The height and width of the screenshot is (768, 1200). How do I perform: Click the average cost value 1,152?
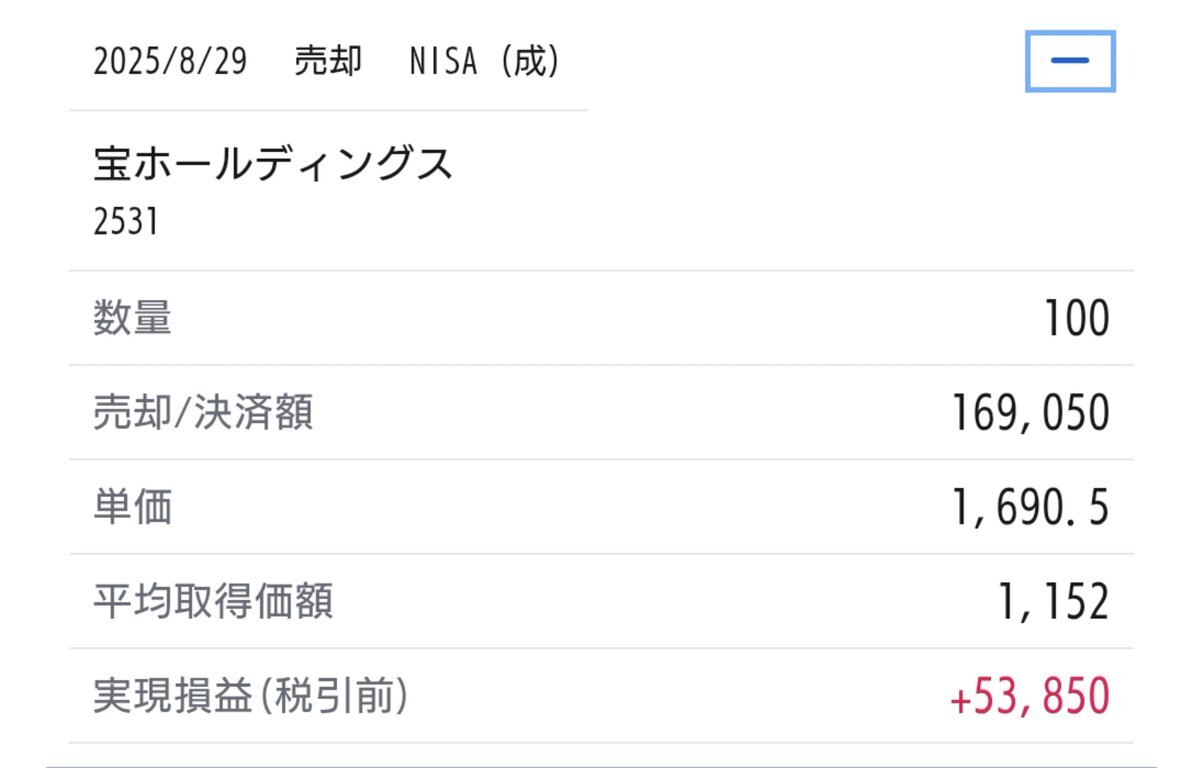pyautogui.click(x=1056, y=602)
